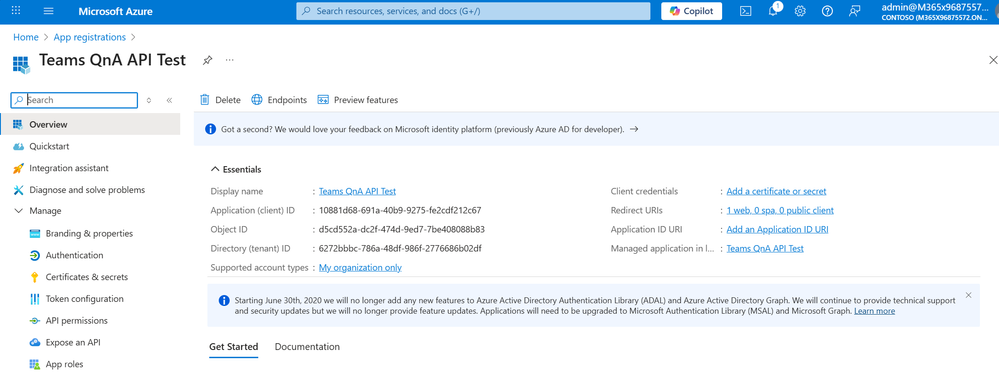Pin Teams QnA API Test to dashboard
Screen dimensions: 999x375
tap(207, 60)
